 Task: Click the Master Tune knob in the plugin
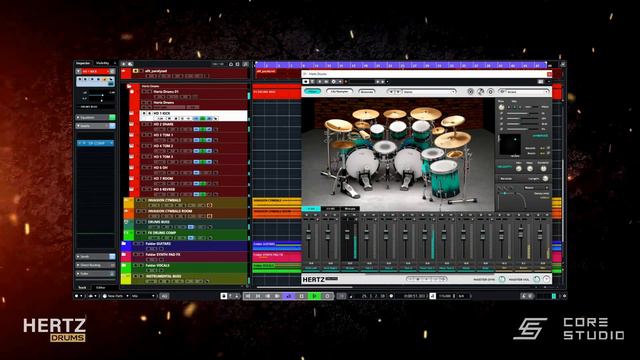pyautogui.click(x=502, y=279)
